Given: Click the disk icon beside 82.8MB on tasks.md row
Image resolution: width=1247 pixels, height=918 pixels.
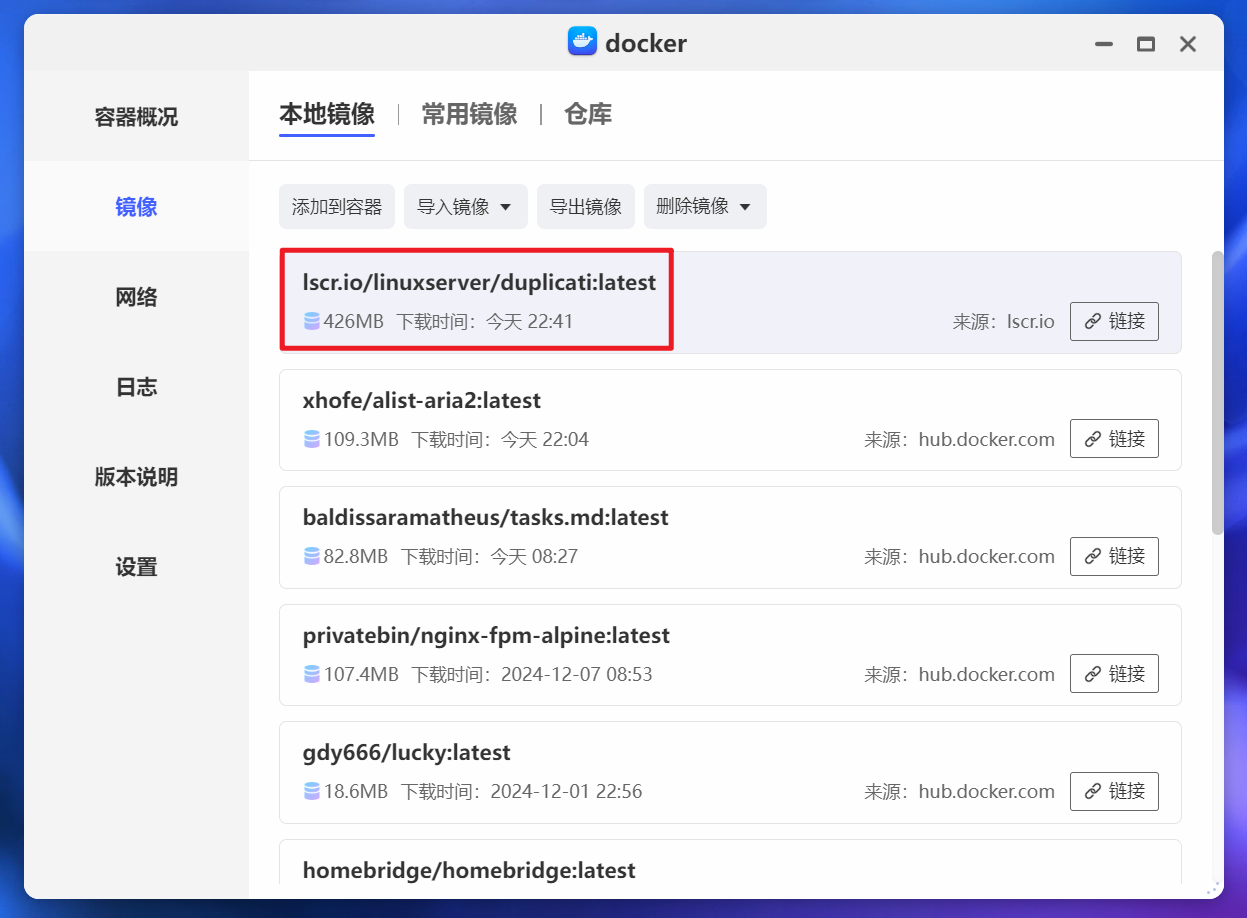Looking at the screenshot, I should pyautogui.click(x=311, y=556).
